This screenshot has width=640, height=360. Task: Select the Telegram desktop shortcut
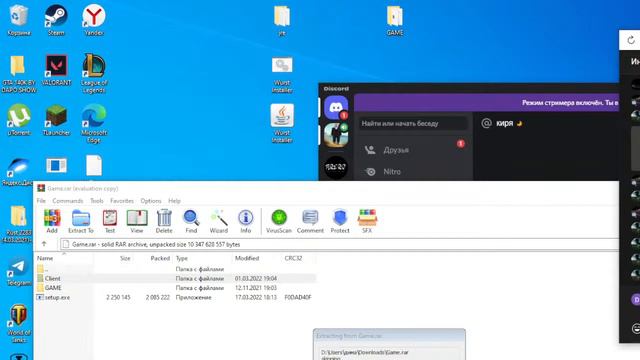[19, 271]
